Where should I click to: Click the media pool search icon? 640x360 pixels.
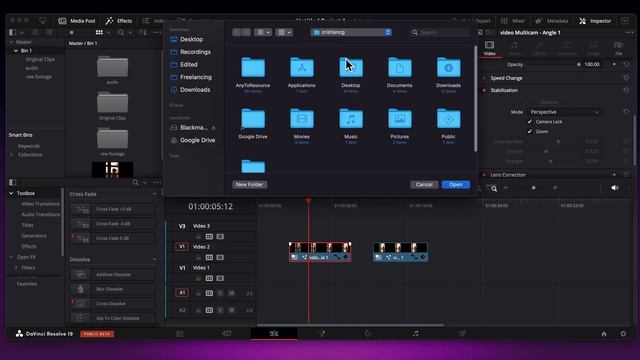[121, 32]
